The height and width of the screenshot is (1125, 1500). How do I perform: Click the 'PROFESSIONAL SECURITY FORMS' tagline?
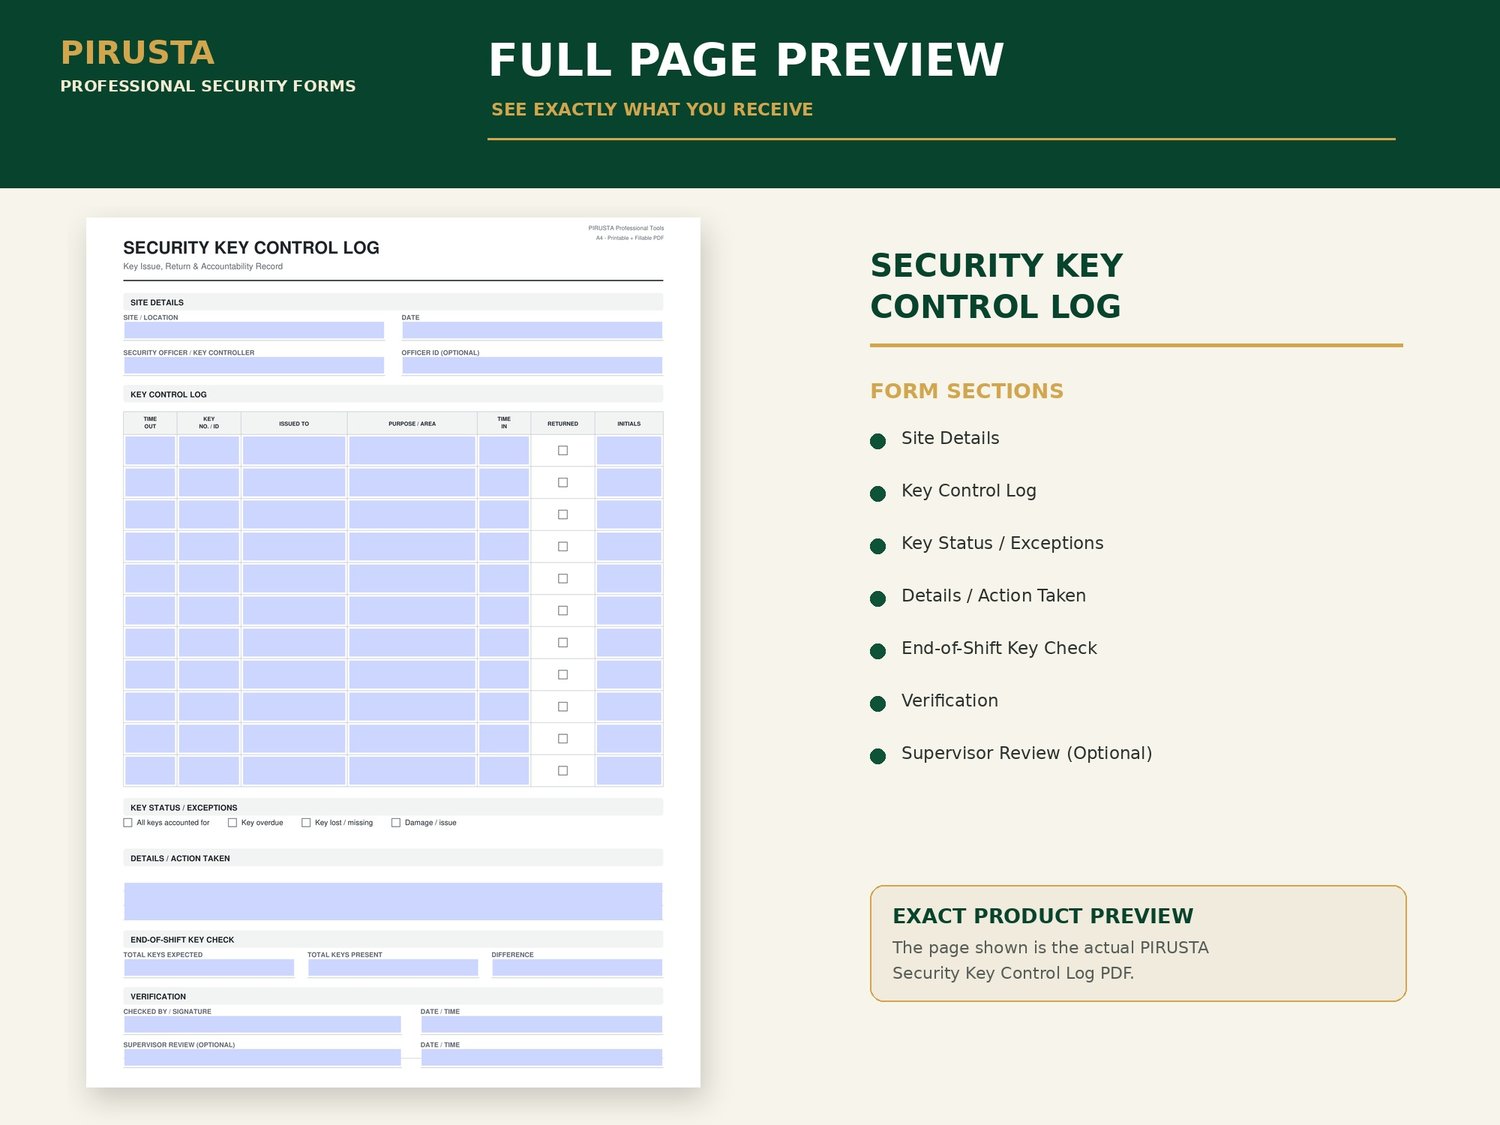coord(208,86)
